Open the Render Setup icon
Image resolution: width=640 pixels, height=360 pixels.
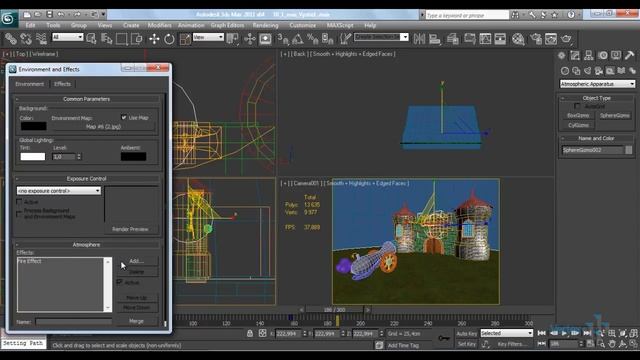536,39
